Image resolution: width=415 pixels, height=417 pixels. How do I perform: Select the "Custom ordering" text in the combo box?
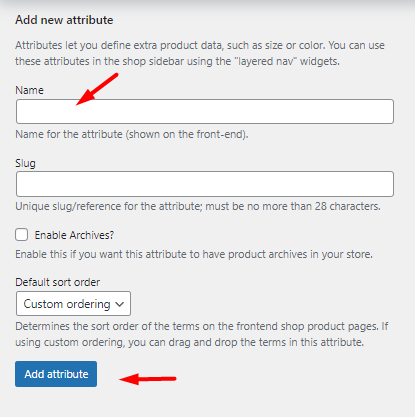coord(67,304)
